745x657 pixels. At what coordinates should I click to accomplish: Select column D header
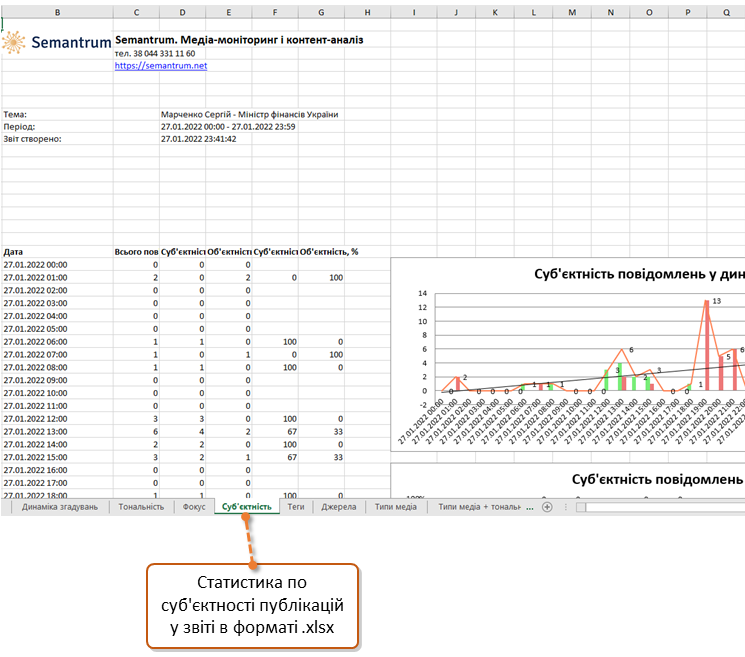tap(182, 12)
